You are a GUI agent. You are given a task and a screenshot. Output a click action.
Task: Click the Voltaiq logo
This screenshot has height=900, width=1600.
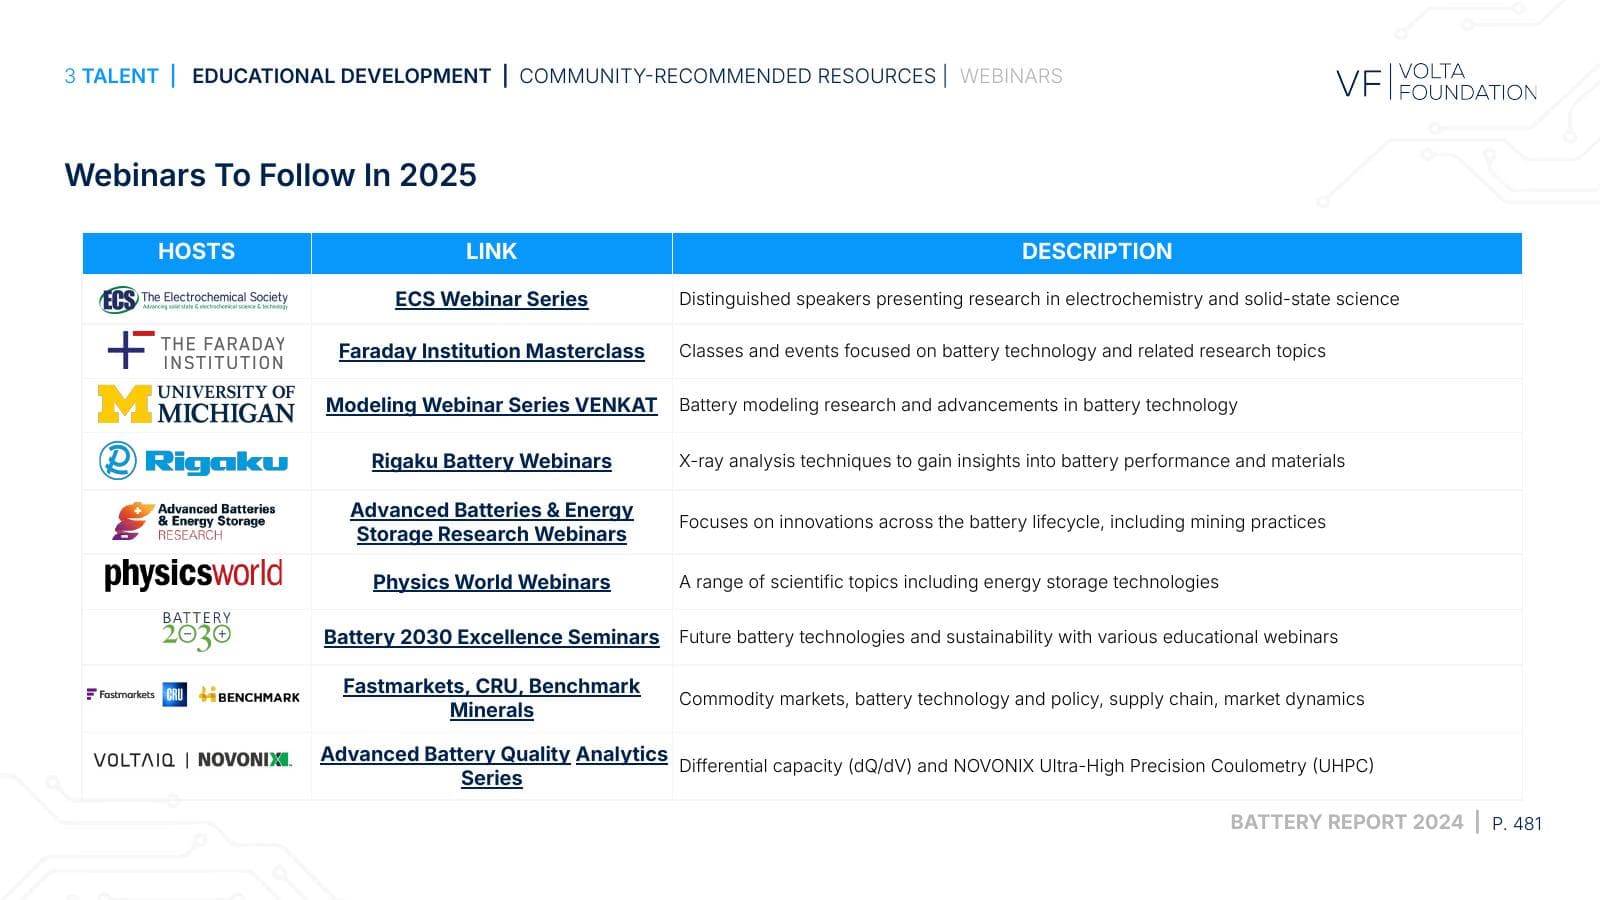point(134,760)
